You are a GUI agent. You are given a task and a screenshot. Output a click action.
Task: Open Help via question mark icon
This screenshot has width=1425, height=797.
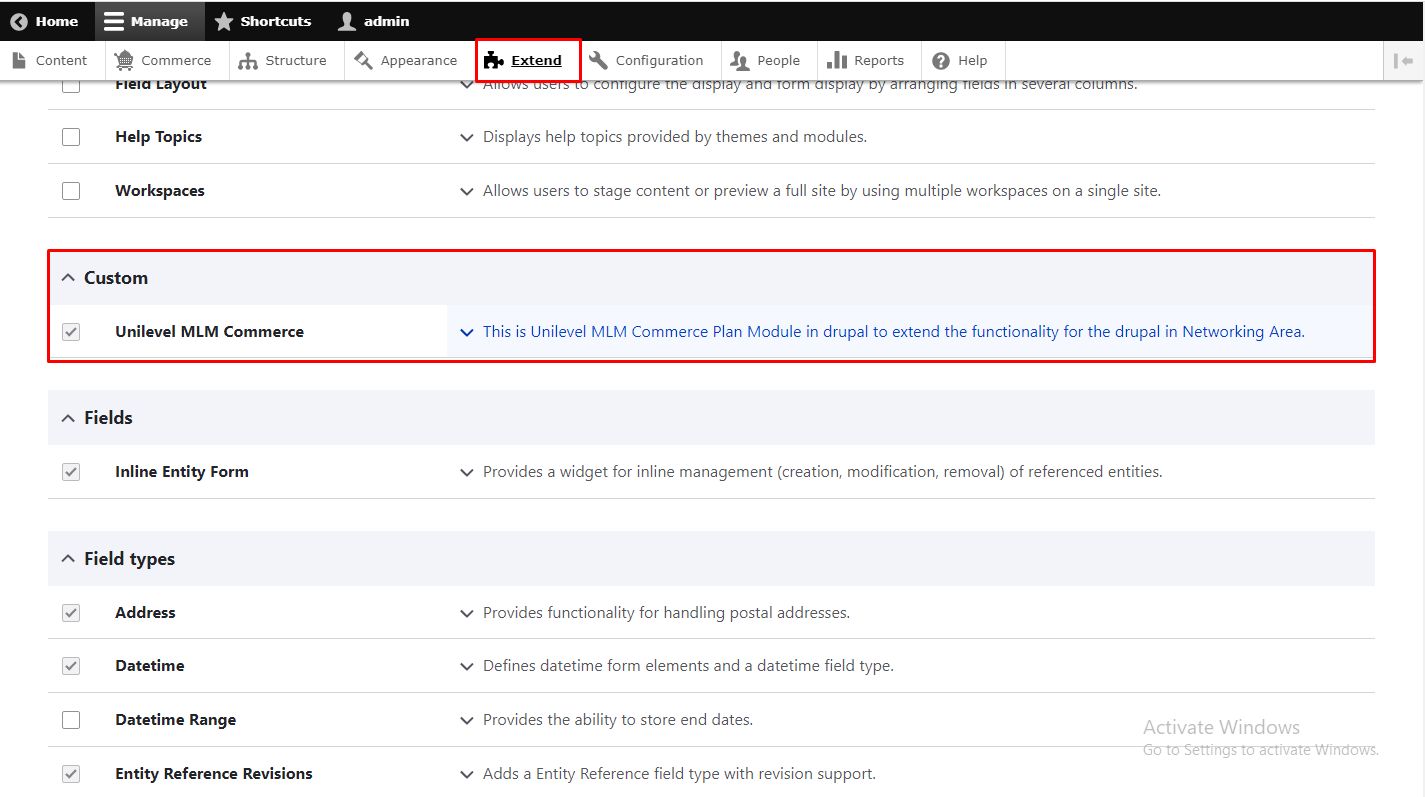point(941,61)
